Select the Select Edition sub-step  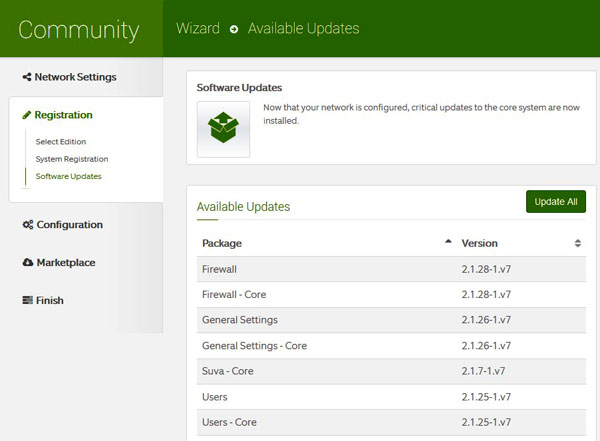tap(61, 142)
